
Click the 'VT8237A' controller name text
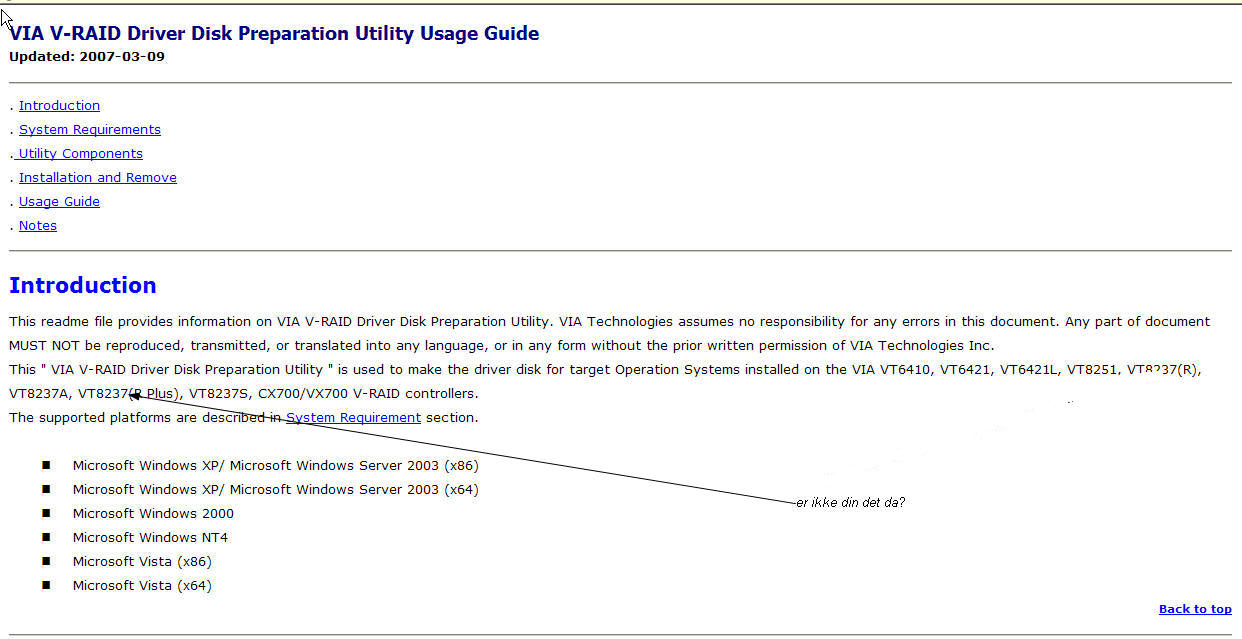coord(39,394)
